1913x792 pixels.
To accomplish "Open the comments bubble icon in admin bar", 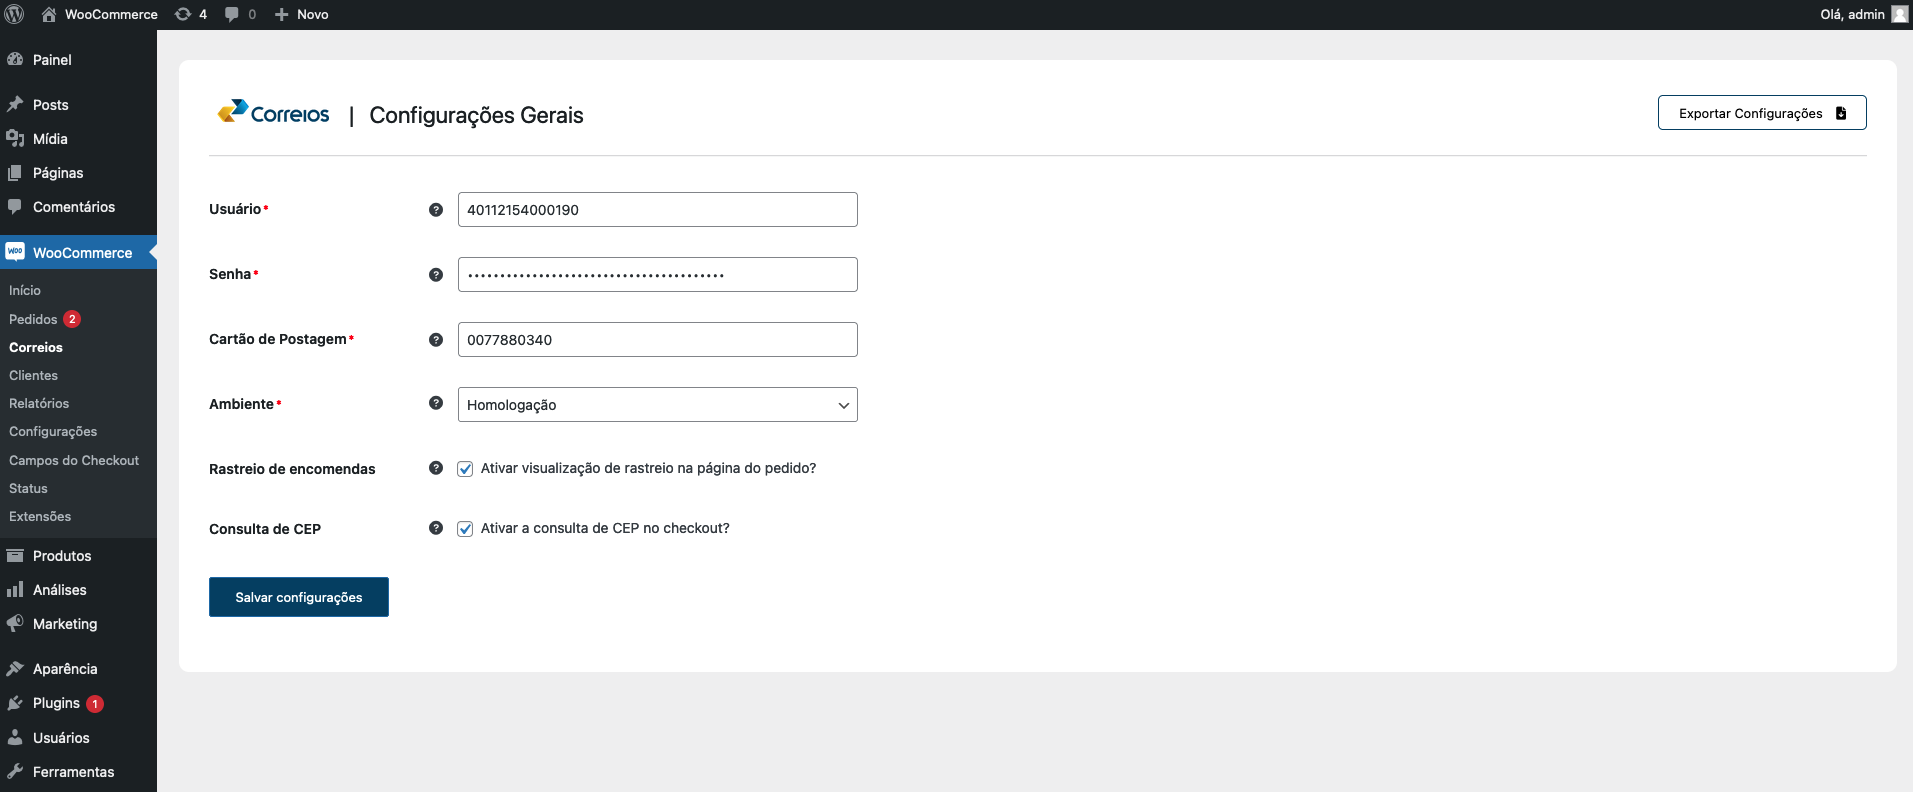I will click(x=232, y=14).
